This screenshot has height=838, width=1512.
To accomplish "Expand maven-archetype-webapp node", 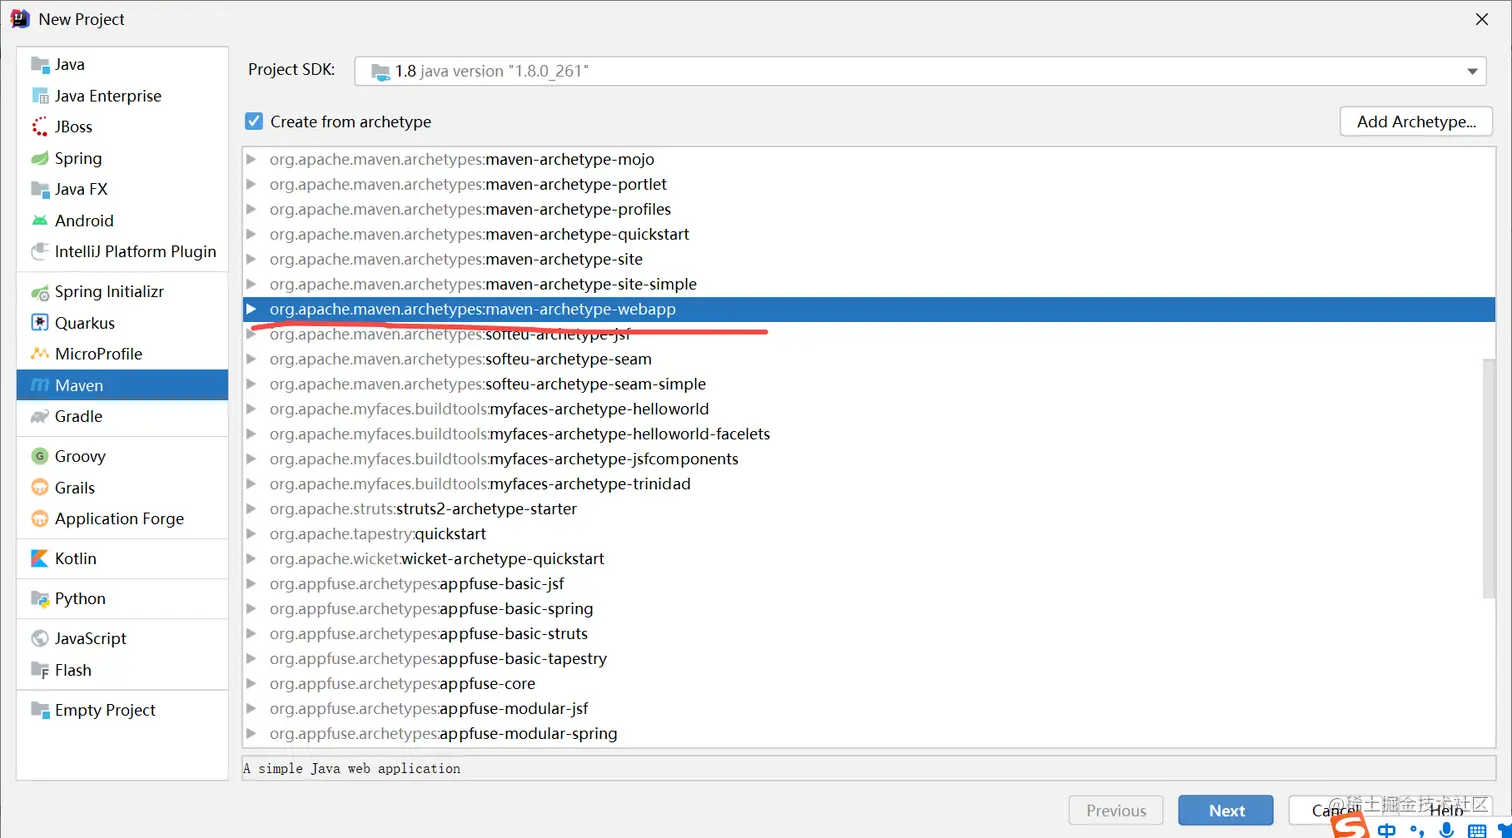I will pos(252,310).
